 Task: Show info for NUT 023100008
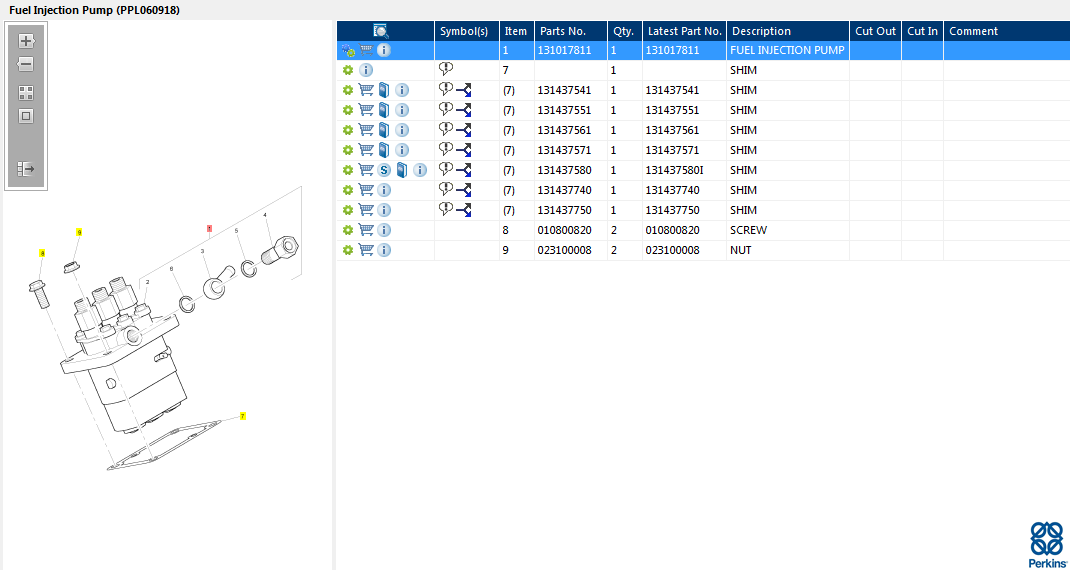pos(384,250)
